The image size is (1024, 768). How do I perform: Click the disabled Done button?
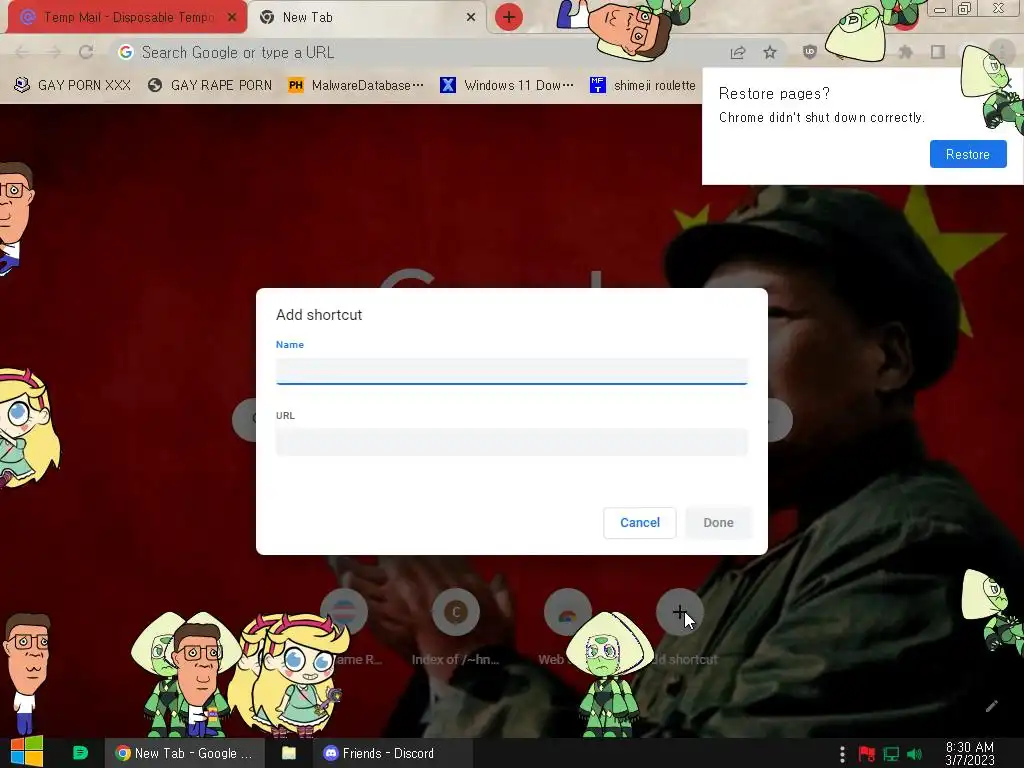[x=718, y=522]
